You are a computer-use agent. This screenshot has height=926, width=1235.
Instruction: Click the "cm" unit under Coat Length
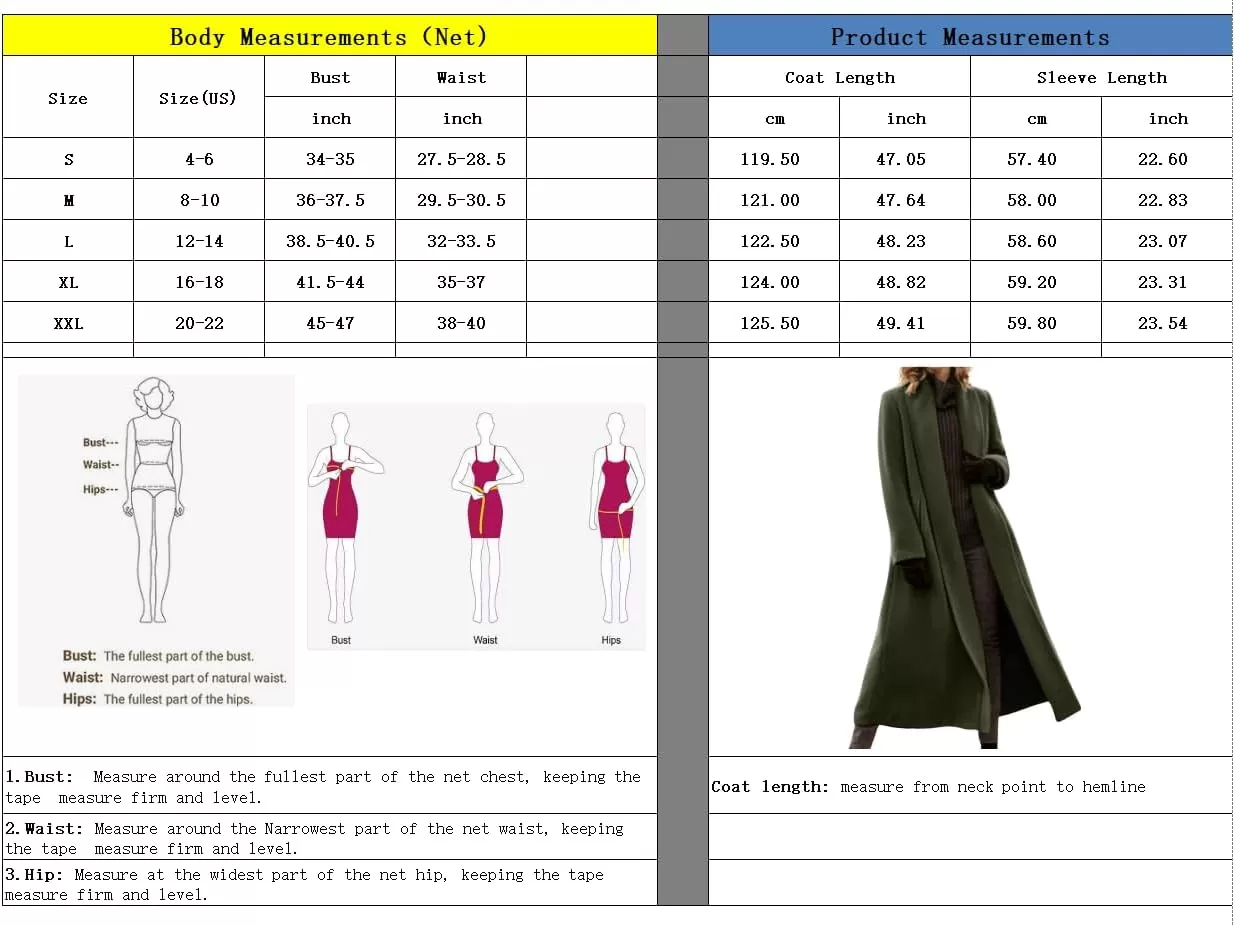pyautogui.click(x=774, y=118)
